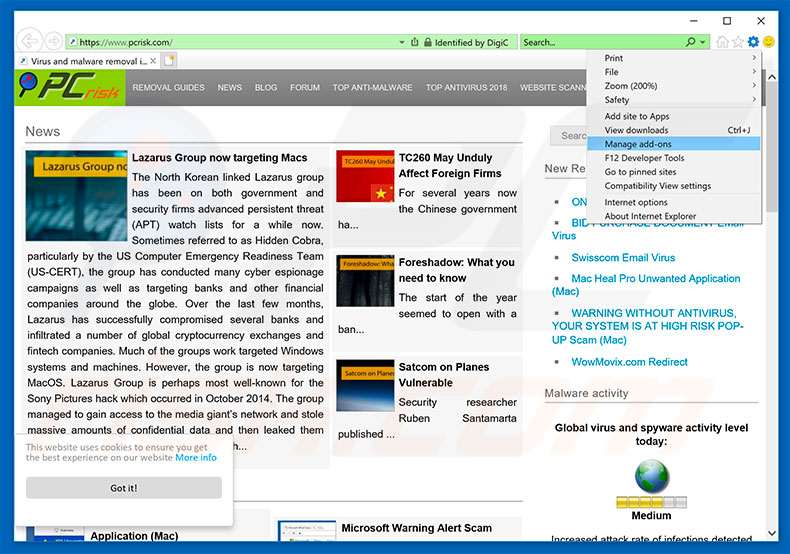Open the Home page icon
This screenshot has width=790, height=554.
pyautogui.click(x=723, y=42)
